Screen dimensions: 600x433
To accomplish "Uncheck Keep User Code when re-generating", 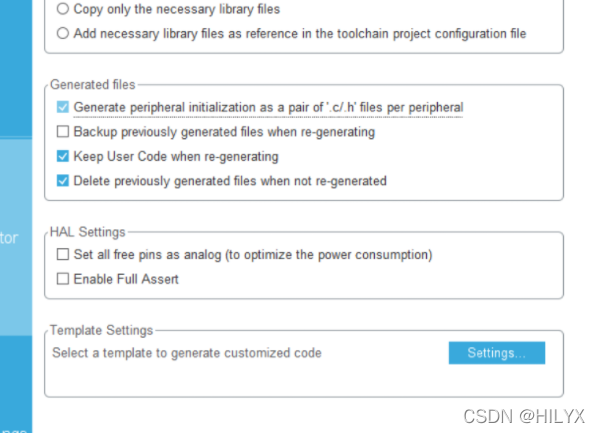I will tap(64, 156).
